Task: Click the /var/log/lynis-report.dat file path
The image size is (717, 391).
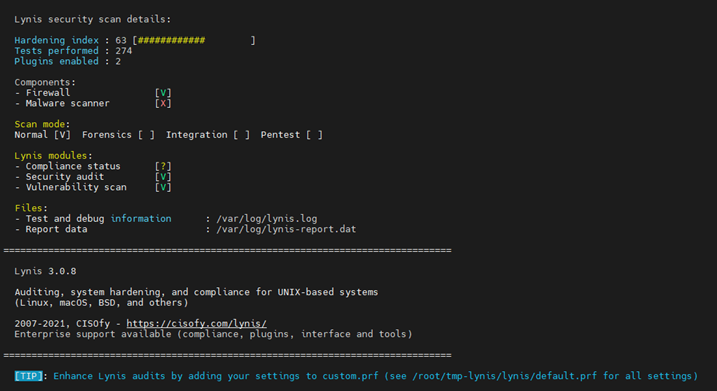Action: point(286,230)
